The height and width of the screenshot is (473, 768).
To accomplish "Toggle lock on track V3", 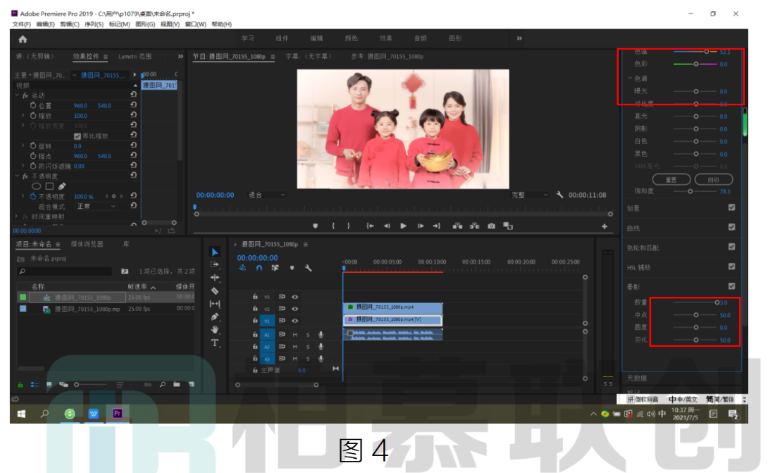I will tap(255, 297).
